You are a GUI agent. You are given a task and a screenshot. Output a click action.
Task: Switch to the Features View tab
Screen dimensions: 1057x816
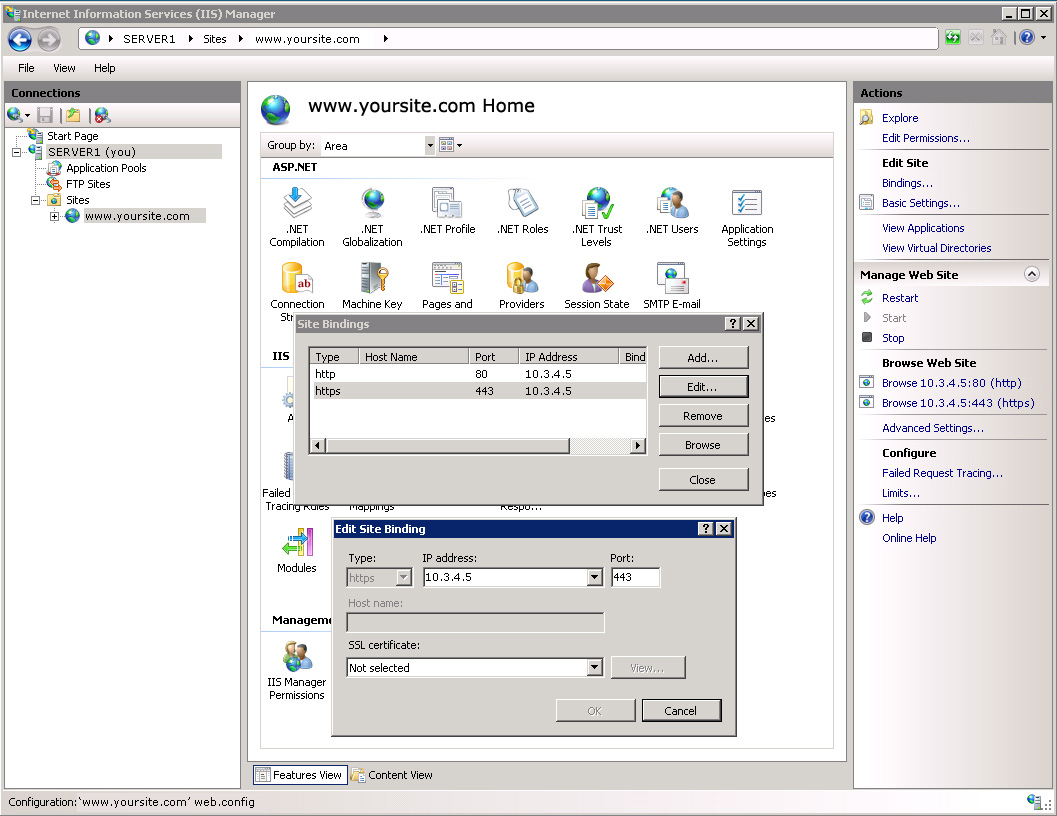(301, 775)
